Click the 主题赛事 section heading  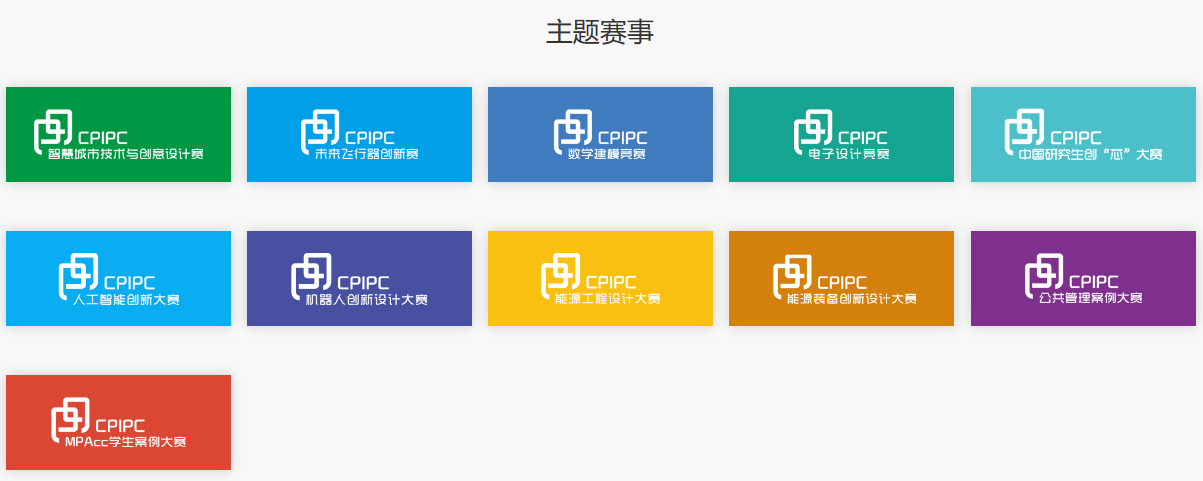[600, 32]
